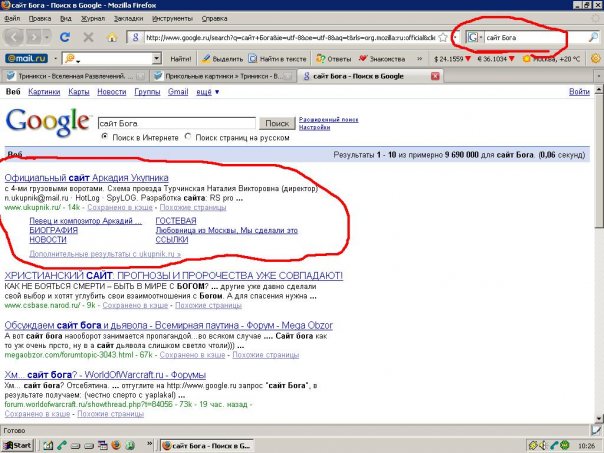
Task: Click the @mail.ru toolbar logo
Action: point(27,59)
